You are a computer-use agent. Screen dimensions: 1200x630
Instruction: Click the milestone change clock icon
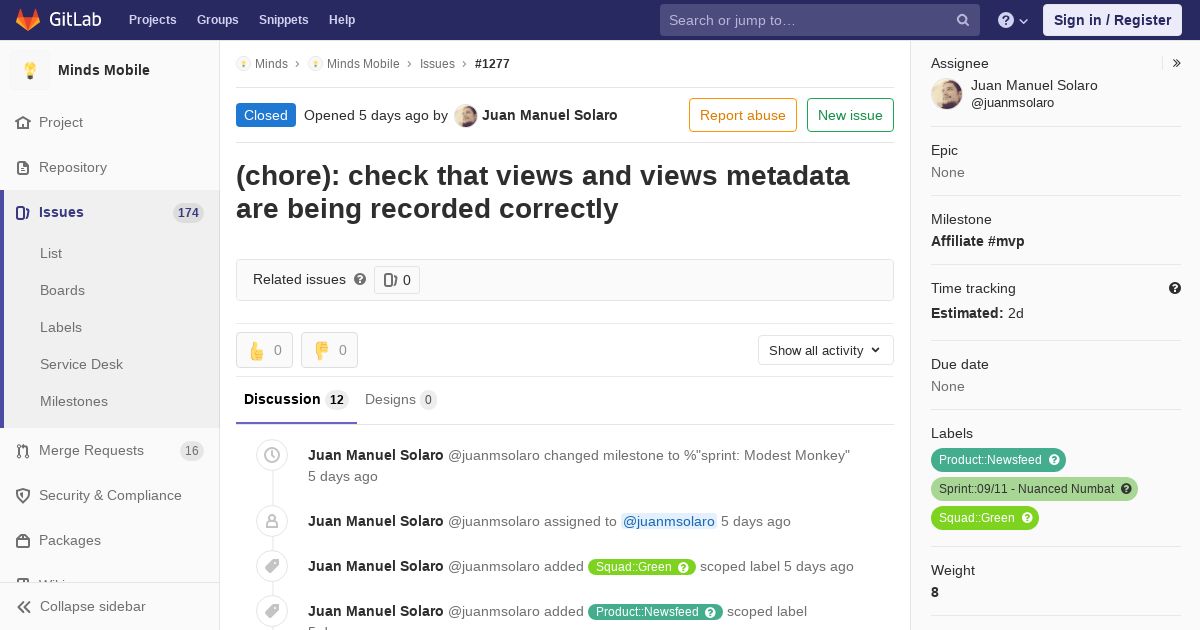tap(272, 455)
